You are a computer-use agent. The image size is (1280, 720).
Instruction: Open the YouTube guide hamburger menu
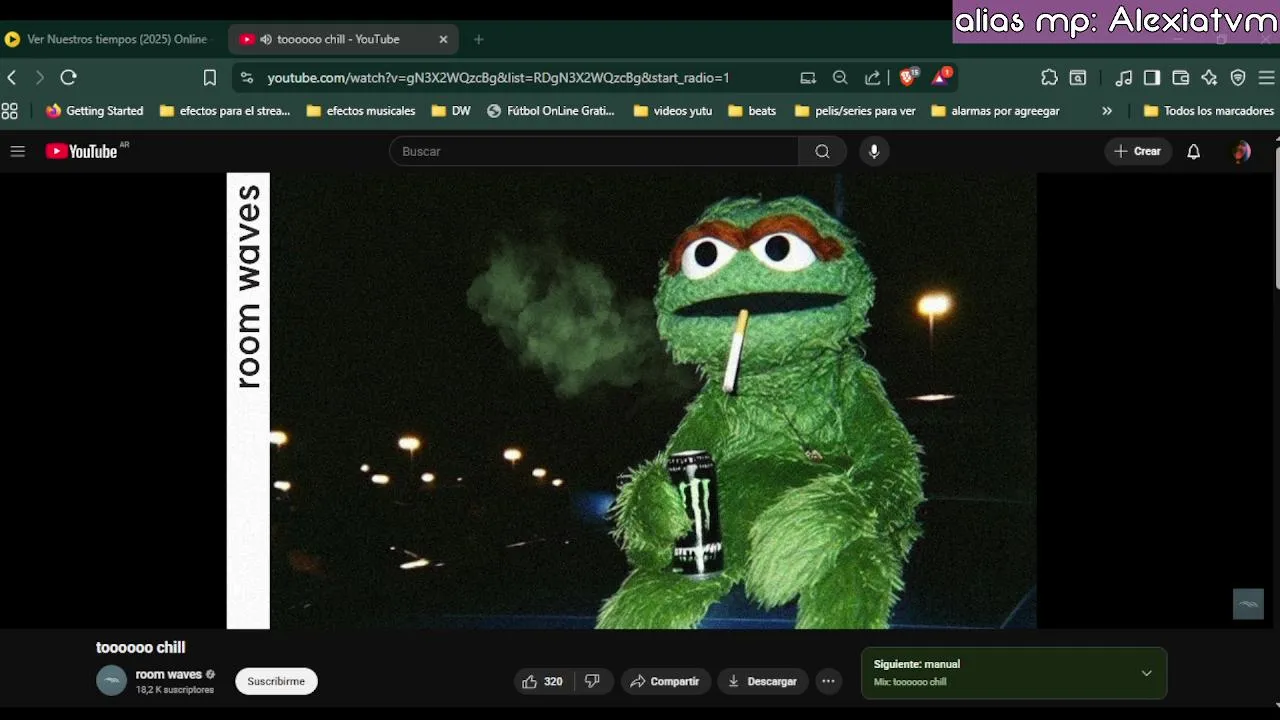pos(17,151)
